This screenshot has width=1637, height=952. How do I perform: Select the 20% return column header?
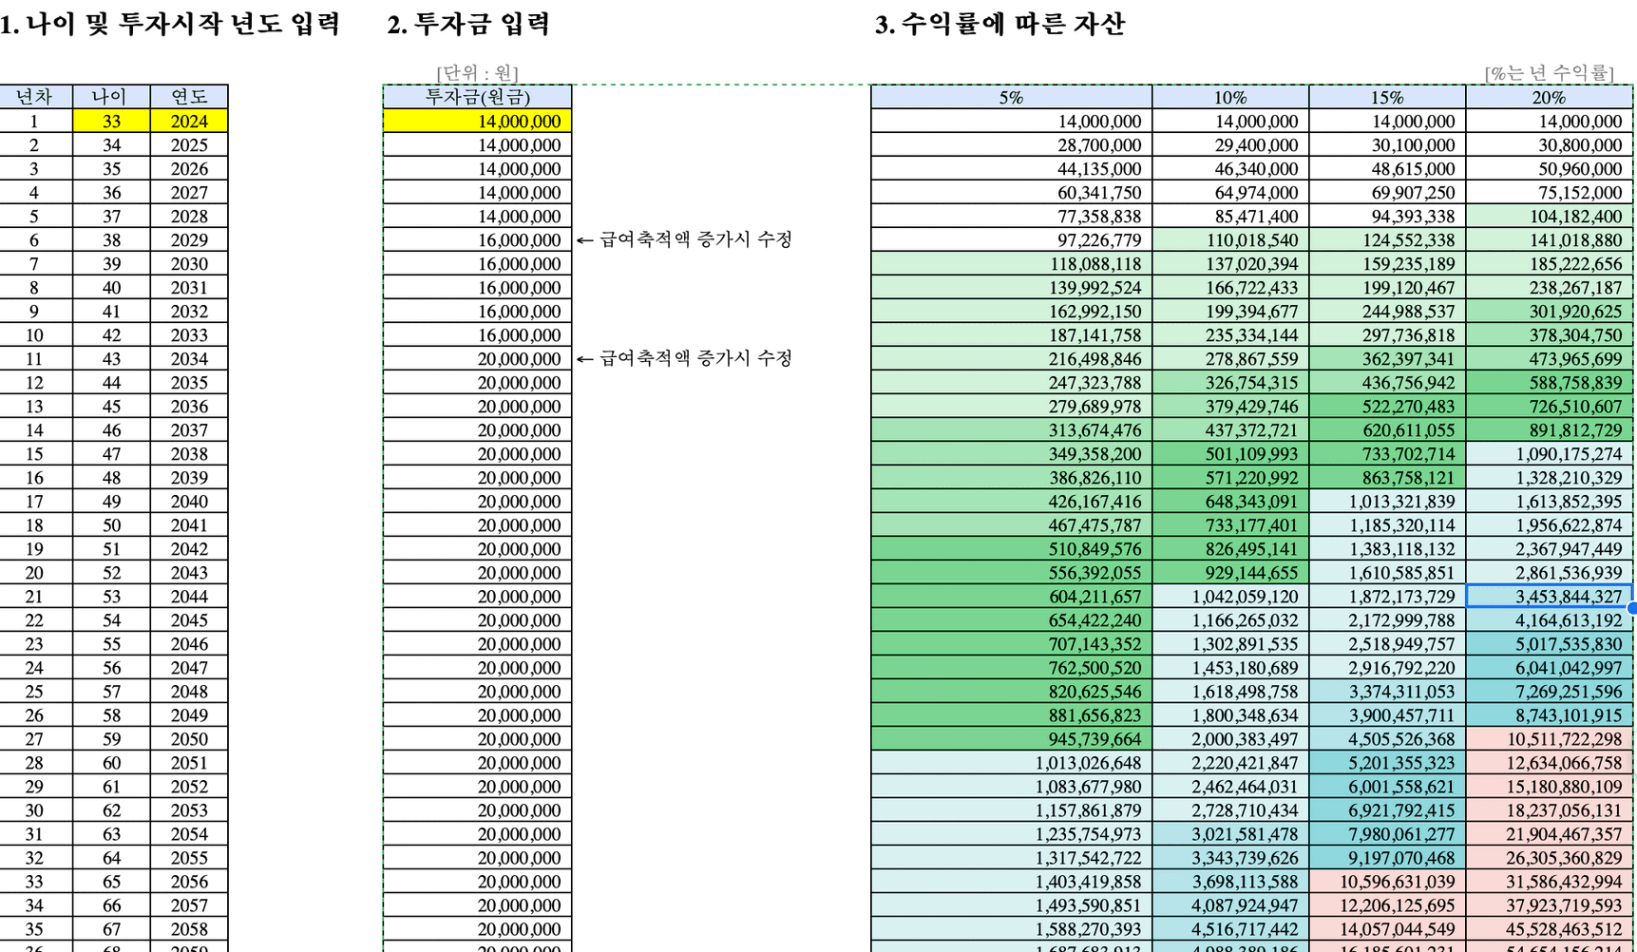tap(1549, 97)
